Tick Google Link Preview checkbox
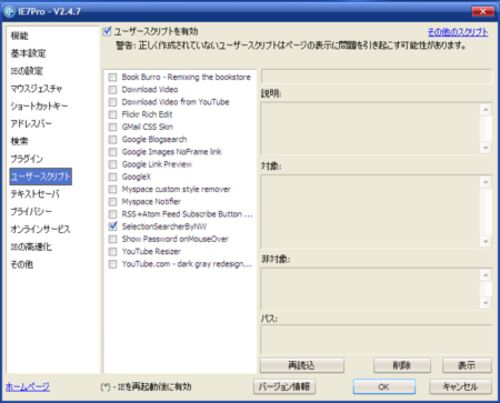Screen dimensions: 500x403 coord(113,164)
